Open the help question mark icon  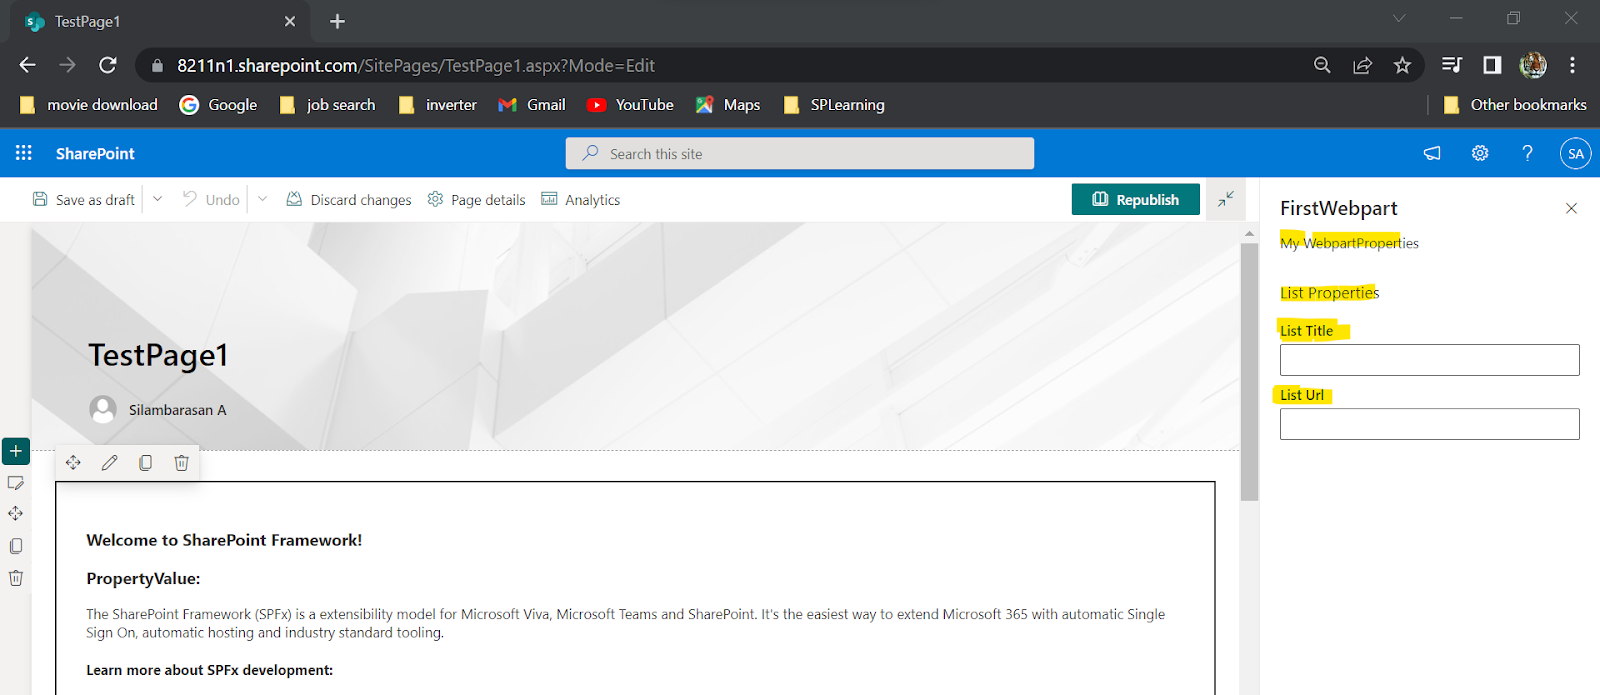tap(1527, 153)
